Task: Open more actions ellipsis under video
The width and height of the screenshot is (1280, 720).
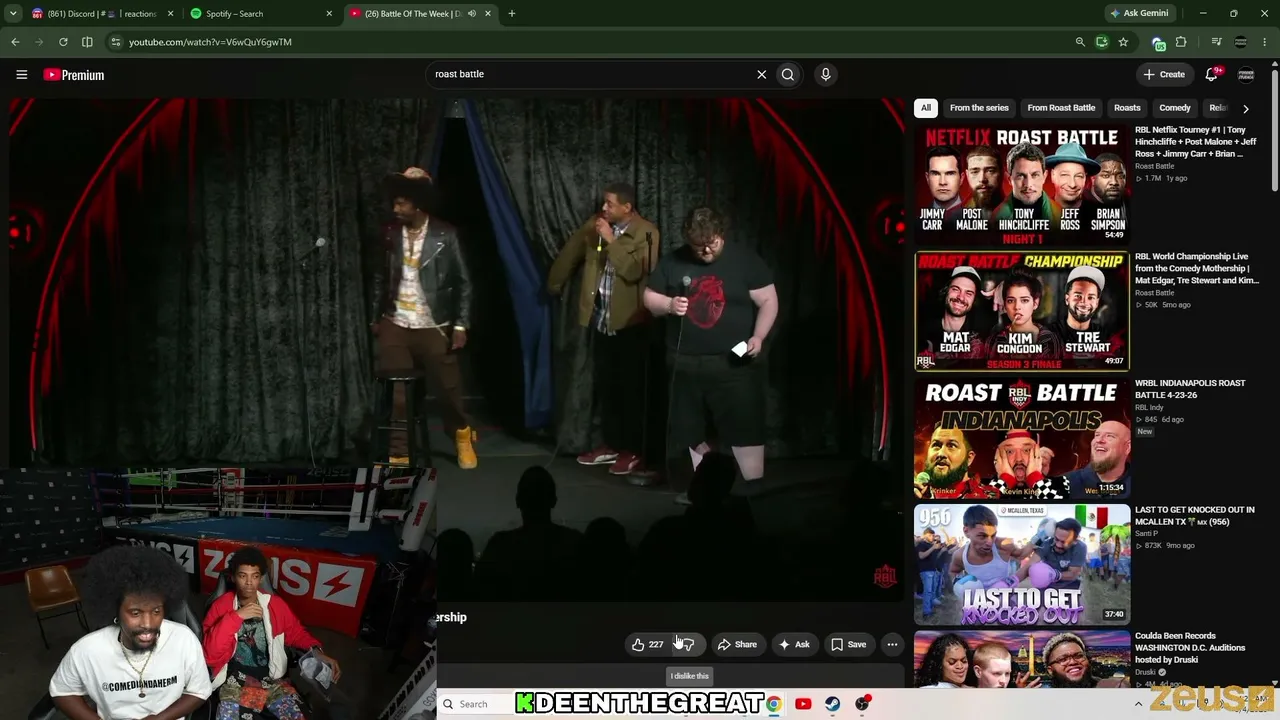Action: point(892,645)
